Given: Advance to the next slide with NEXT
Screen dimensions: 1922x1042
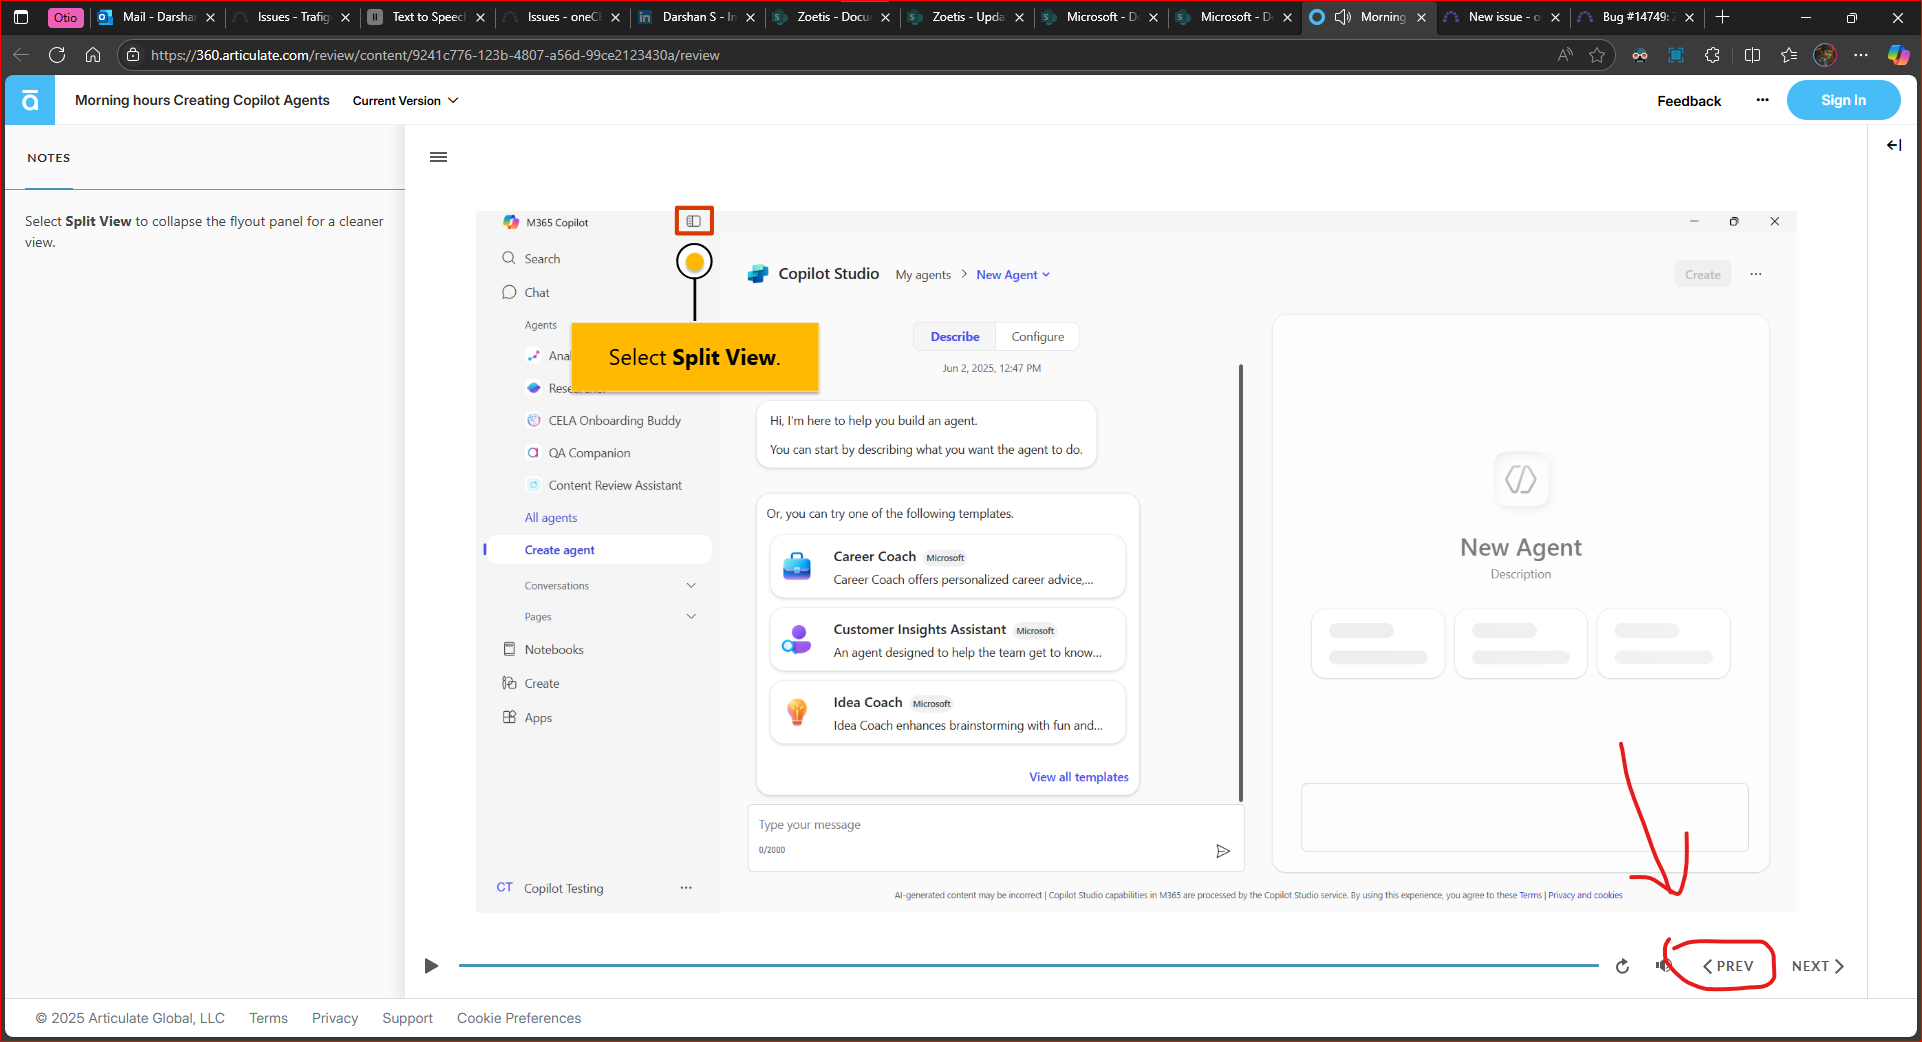Looking at the screenshot, I should 1818,966.
